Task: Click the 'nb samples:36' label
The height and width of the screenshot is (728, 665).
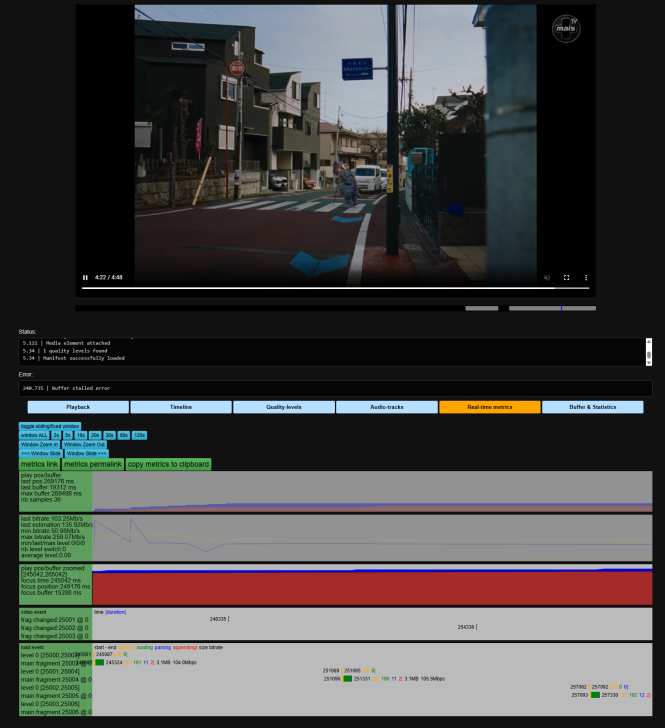Action: point(41,500)
